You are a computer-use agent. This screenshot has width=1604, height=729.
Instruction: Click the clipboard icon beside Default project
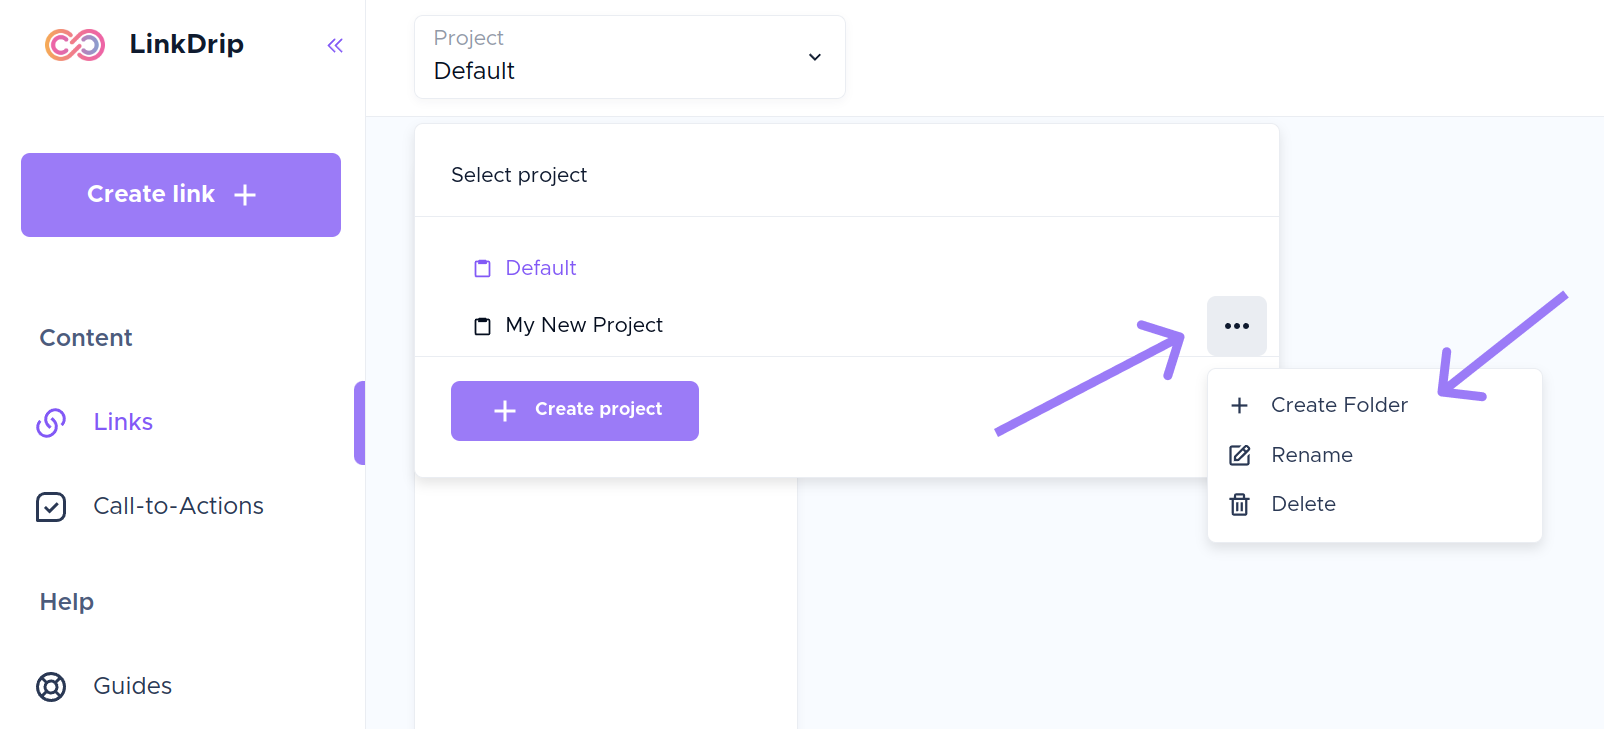[483, 268]
